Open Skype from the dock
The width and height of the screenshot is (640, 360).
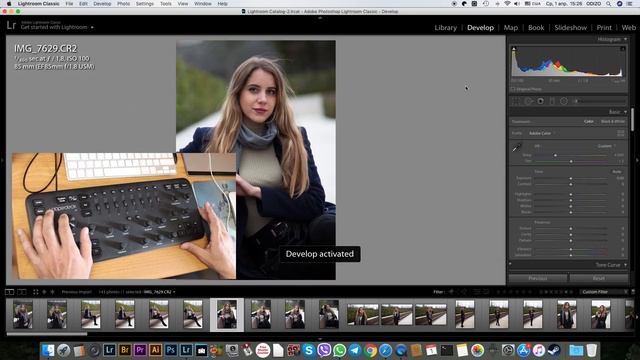pos(309,350)
